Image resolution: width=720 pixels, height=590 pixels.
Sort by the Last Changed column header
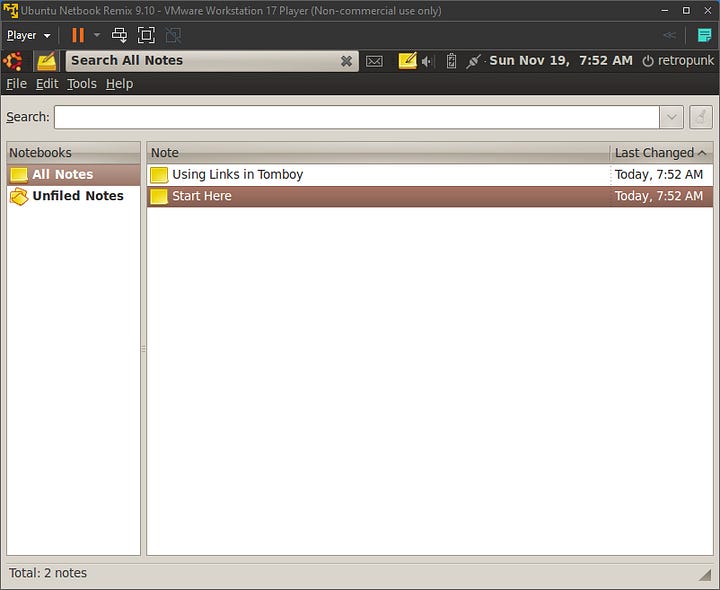(661, 152)
